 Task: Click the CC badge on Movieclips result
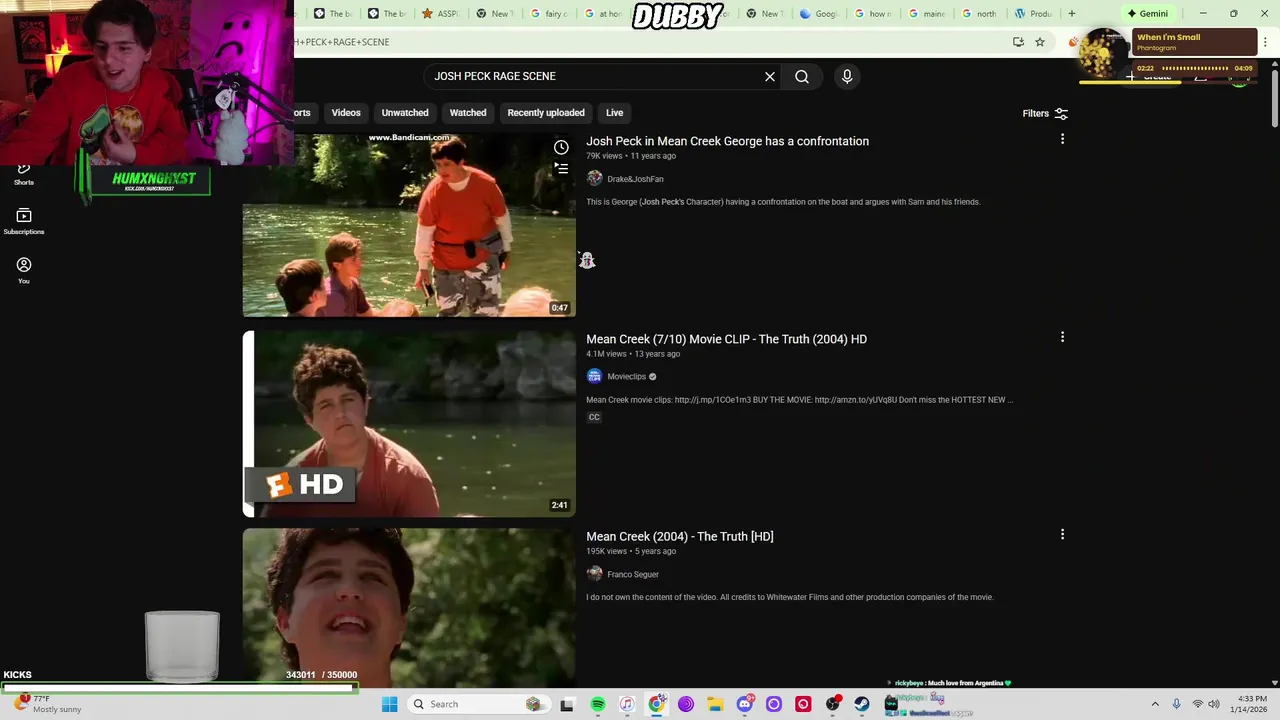pyautogui.click(x=594, y=417)
